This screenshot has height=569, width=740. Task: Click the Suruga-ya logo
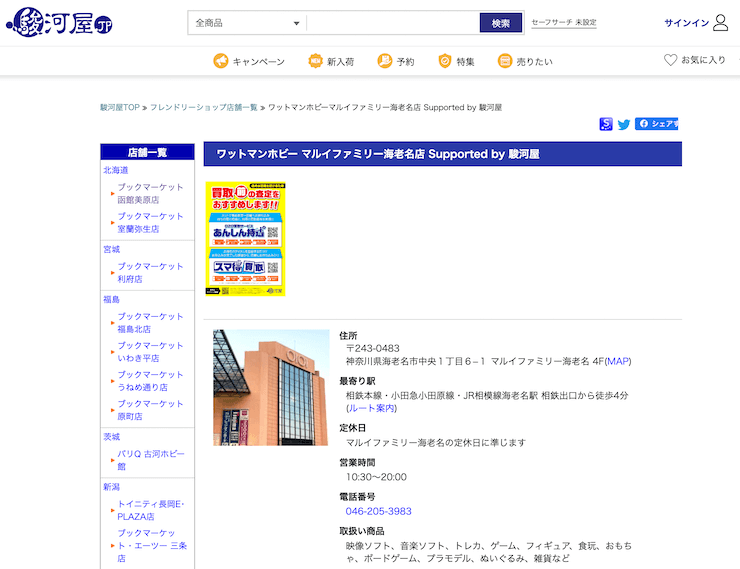coord(59,22)
